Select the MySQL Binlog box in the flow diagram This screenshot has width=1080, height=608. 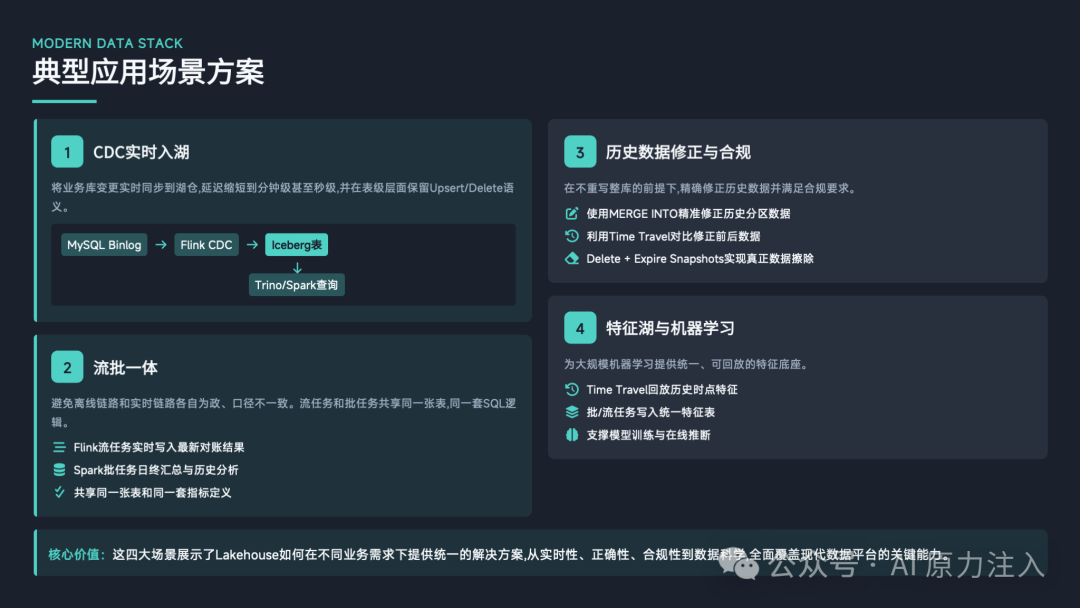pos(104,245)
